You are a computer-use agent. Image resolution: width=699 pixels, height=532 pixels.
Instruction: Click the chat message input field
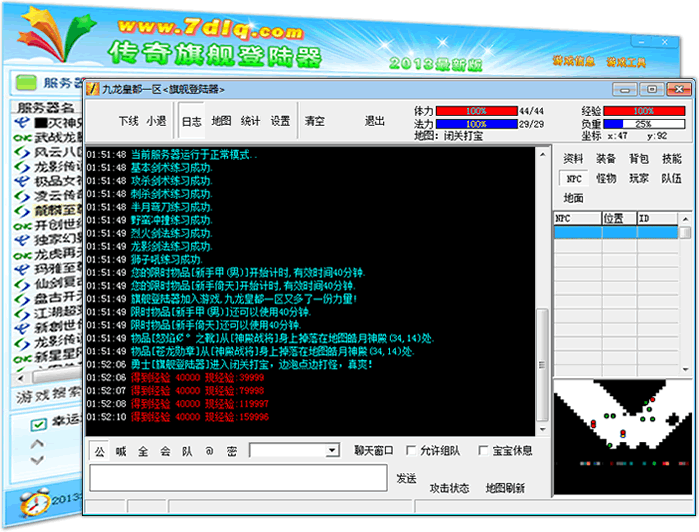tap(237, 479)
